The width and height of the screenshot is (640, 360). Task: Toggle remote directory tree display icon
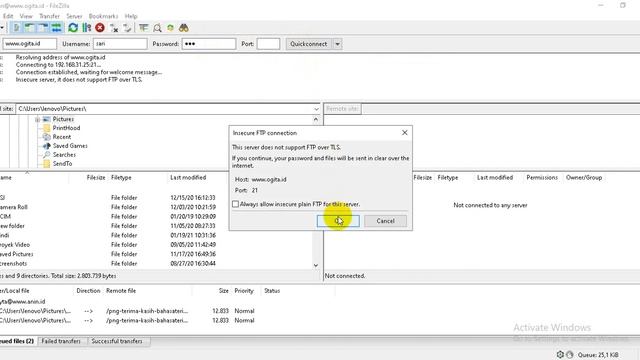(43, 28)
